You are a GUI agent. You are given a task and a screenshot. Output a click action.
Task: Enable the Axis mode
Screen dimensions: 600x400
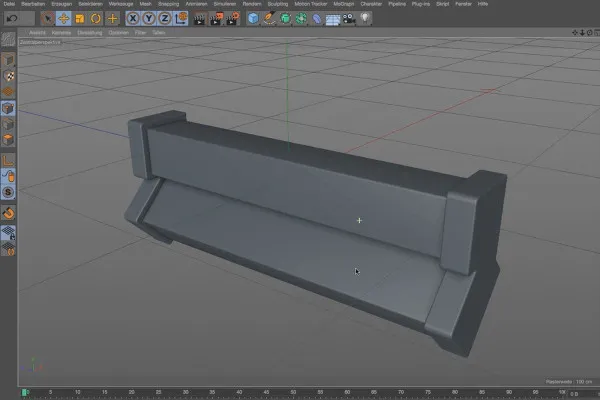pyautogui.click(x=8, y=160)
